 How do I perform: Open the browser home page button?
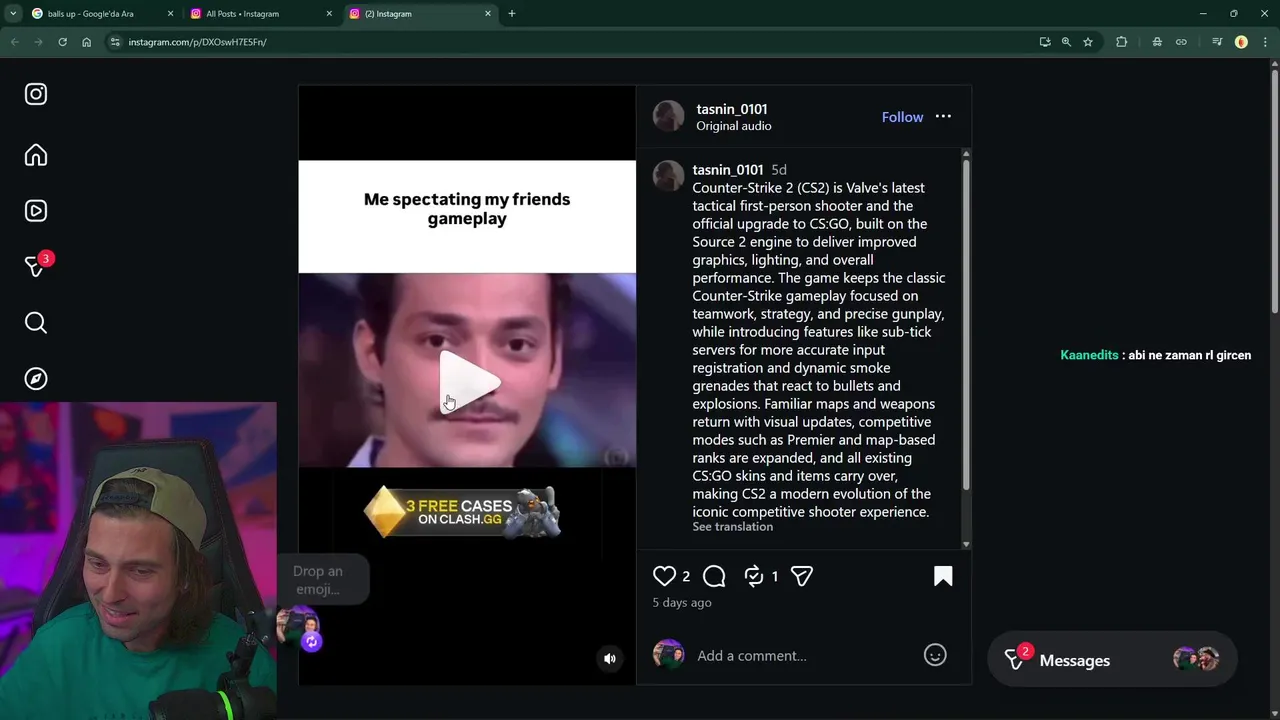(x=87, y=42)
